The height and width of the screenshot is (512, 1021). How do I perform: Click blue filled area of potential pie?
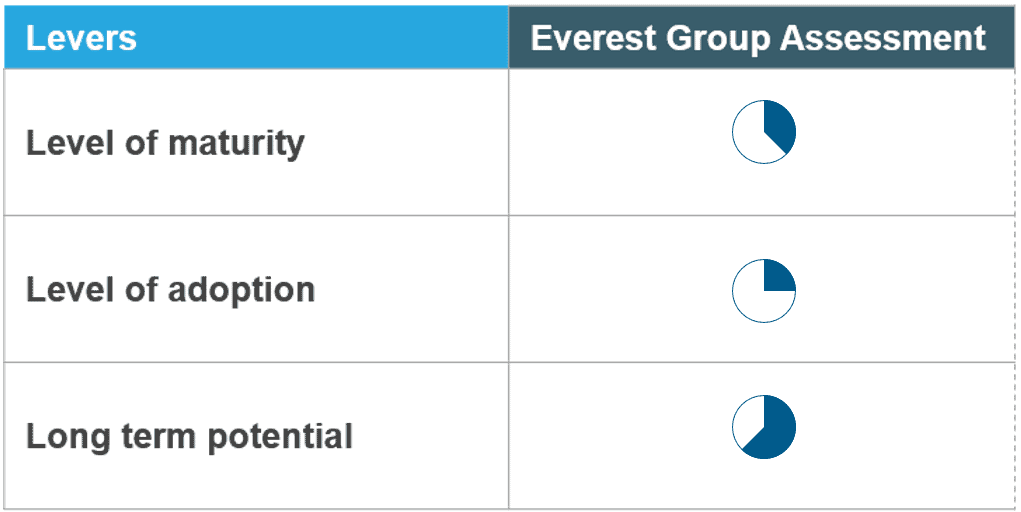[775, 433]
